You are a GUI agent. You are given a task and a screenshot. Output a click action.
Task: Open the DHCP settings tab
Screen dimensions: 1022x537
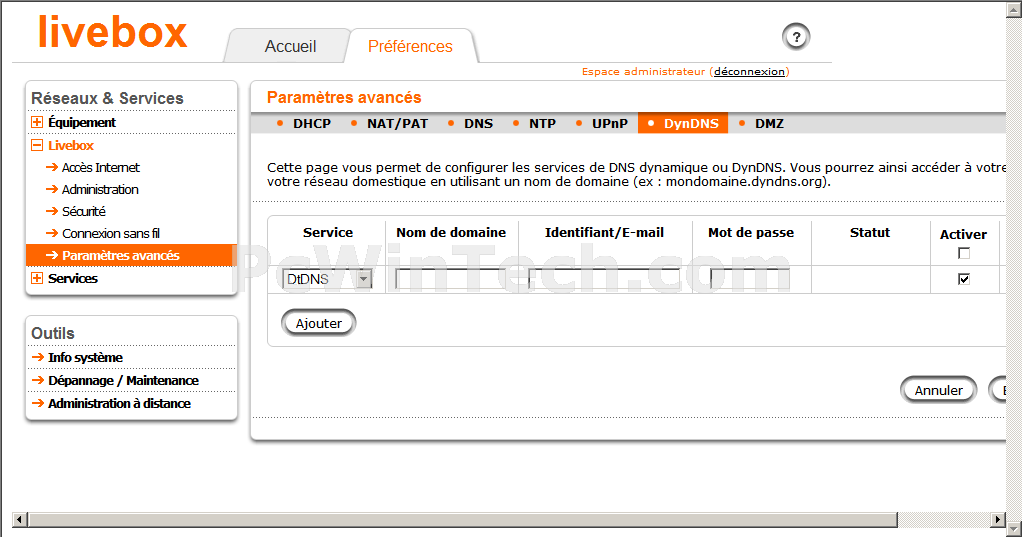(x=311, y=124)
